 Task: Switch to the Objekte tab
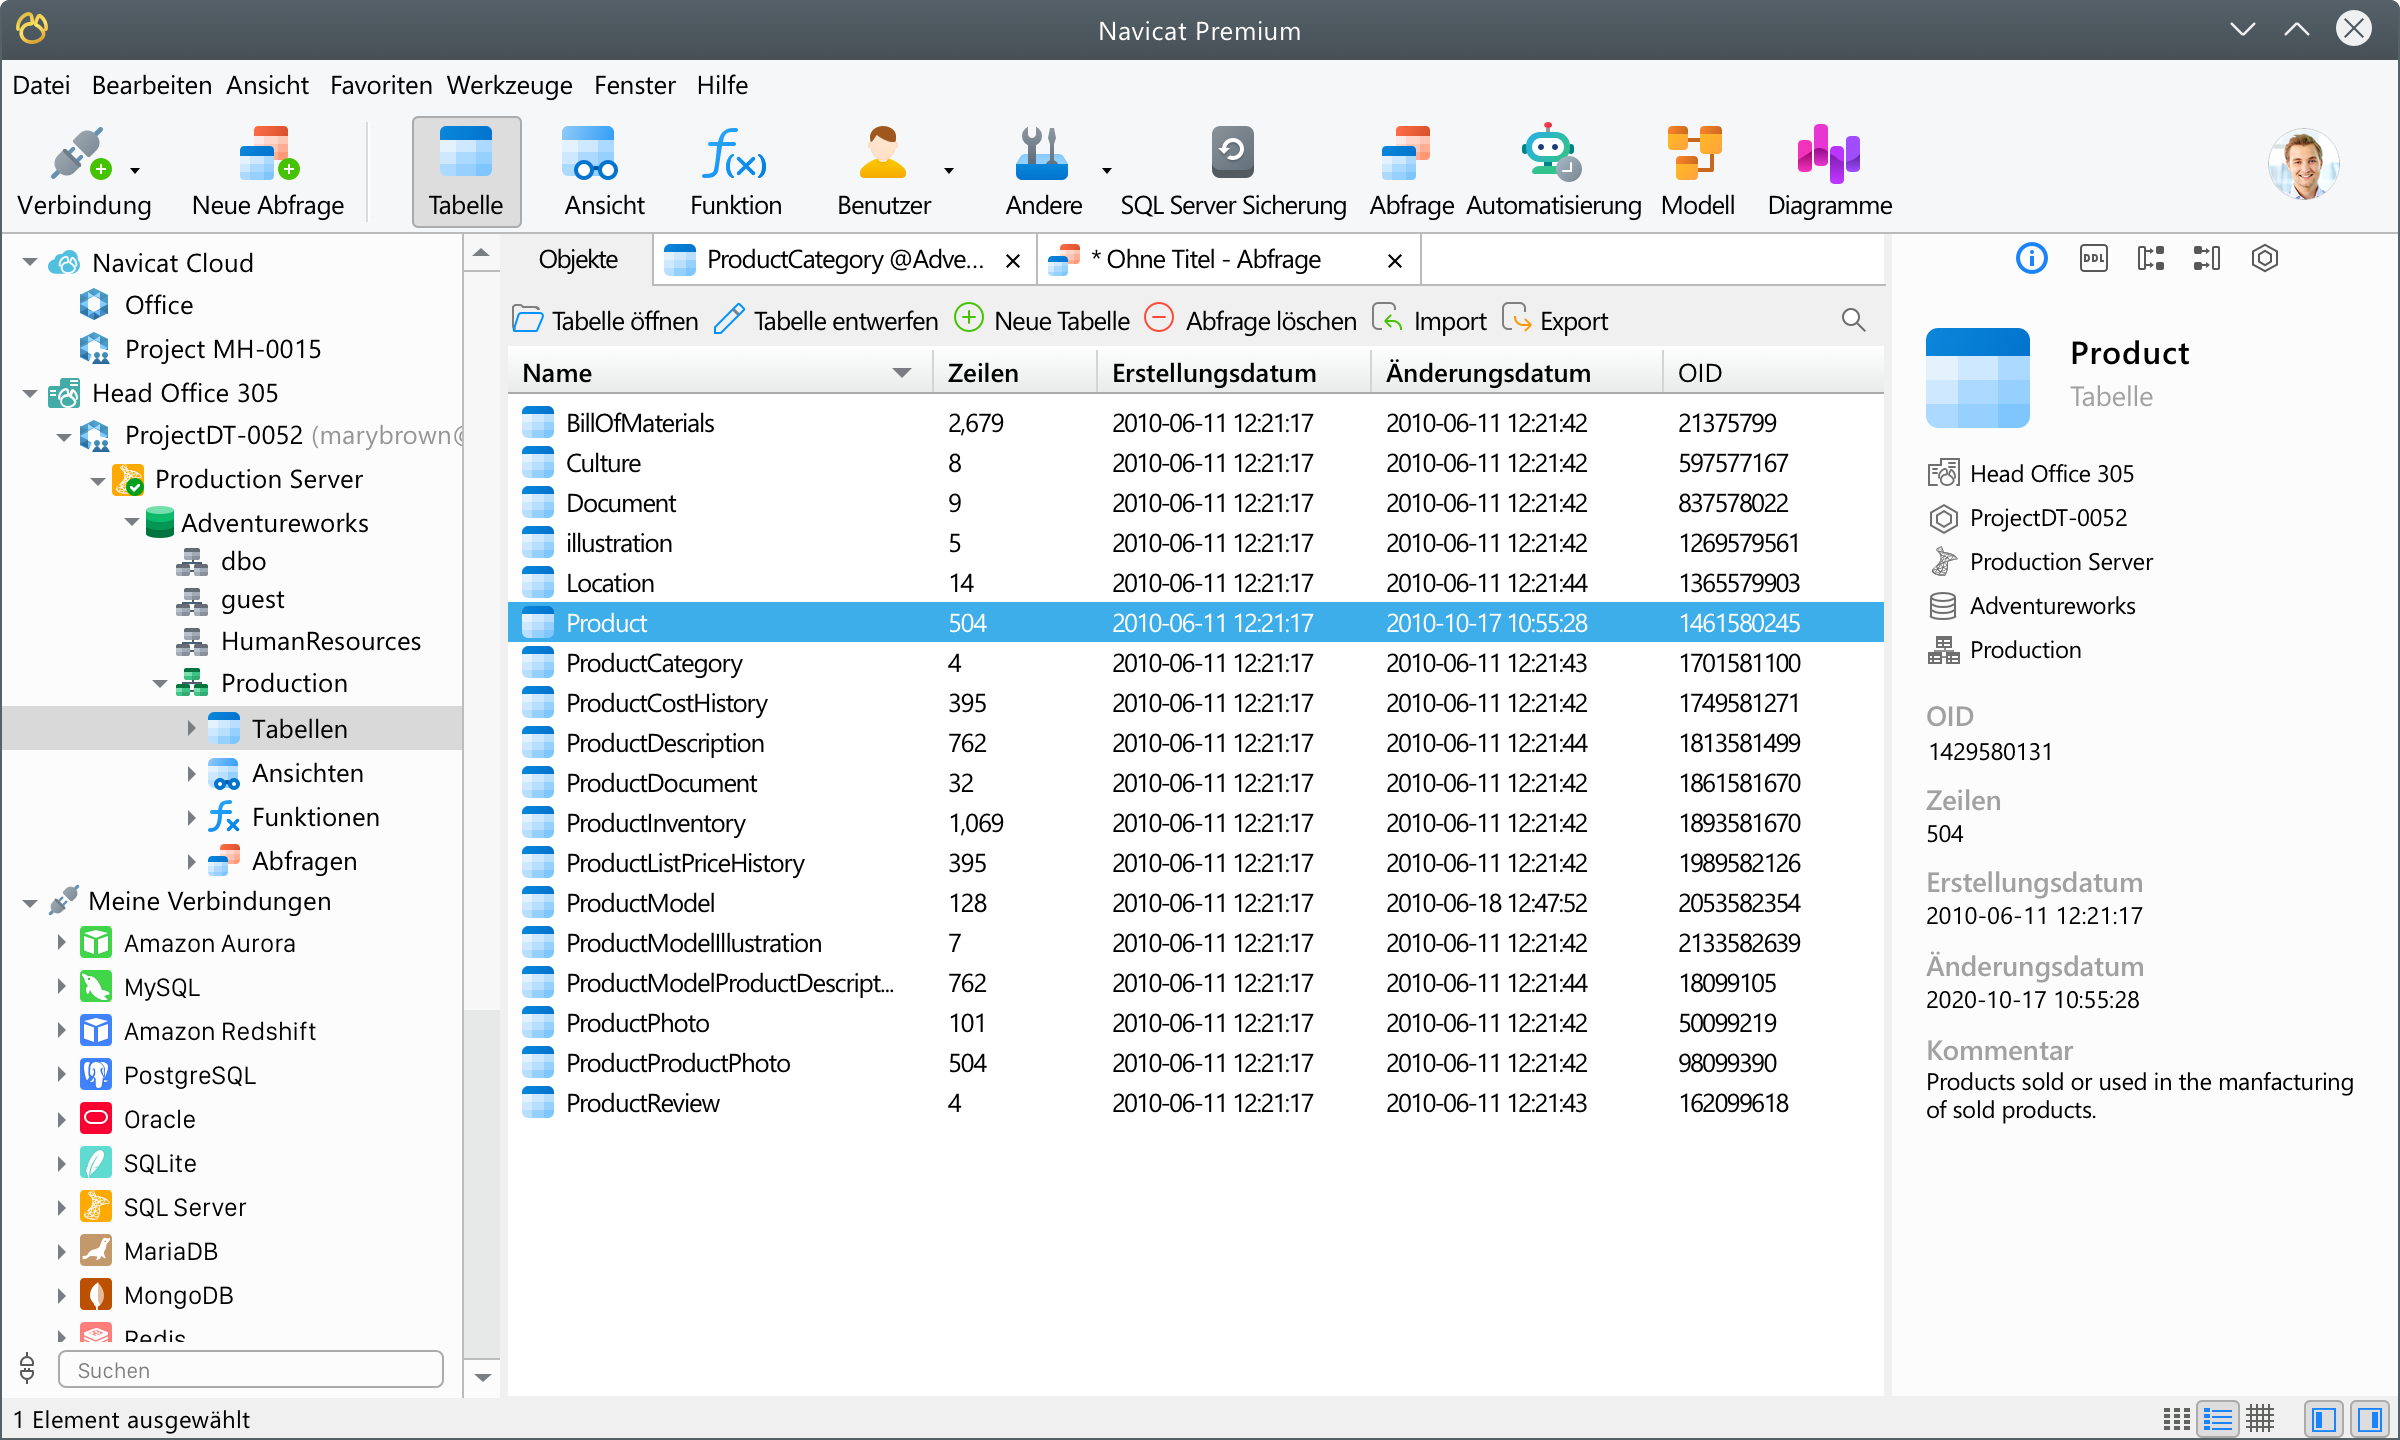point(578,260)
